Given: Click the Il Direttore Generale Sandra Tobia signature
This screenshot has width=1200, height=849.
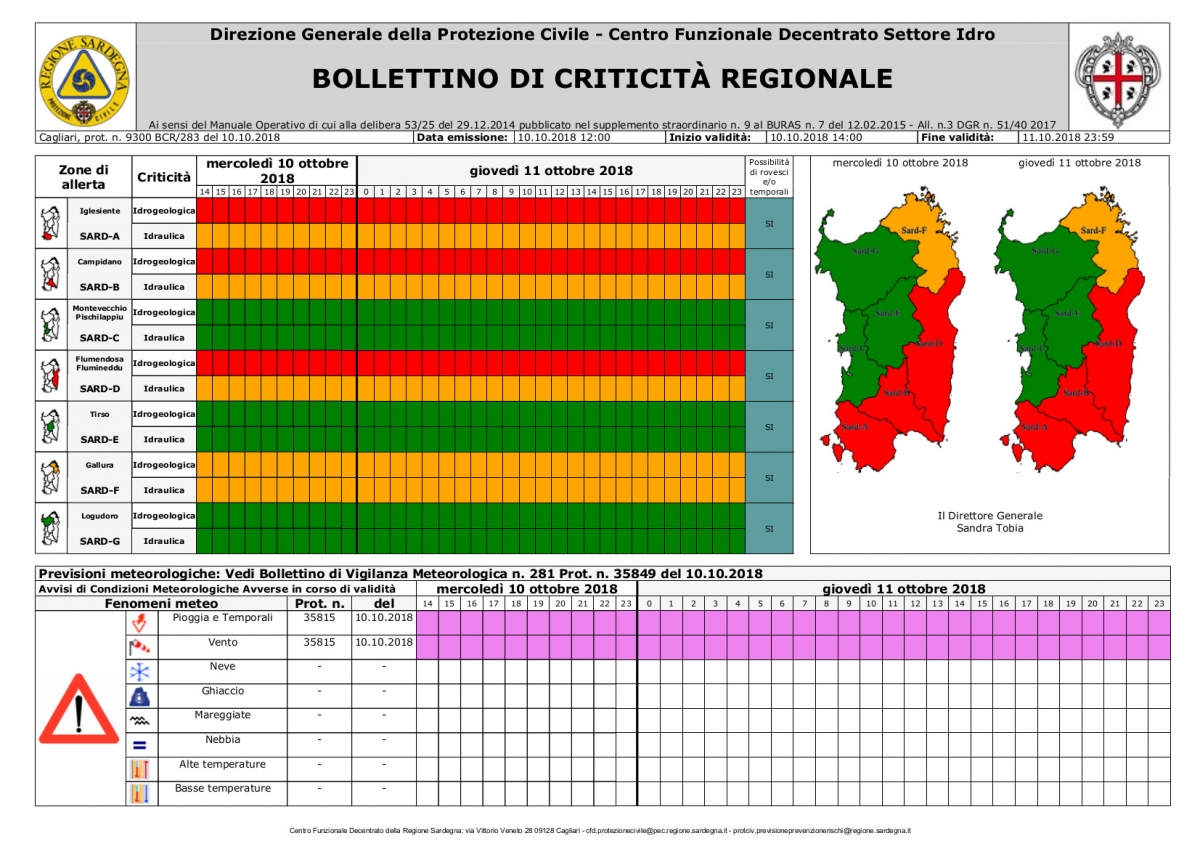Looking at the screenshot, I should coord(989,522).
